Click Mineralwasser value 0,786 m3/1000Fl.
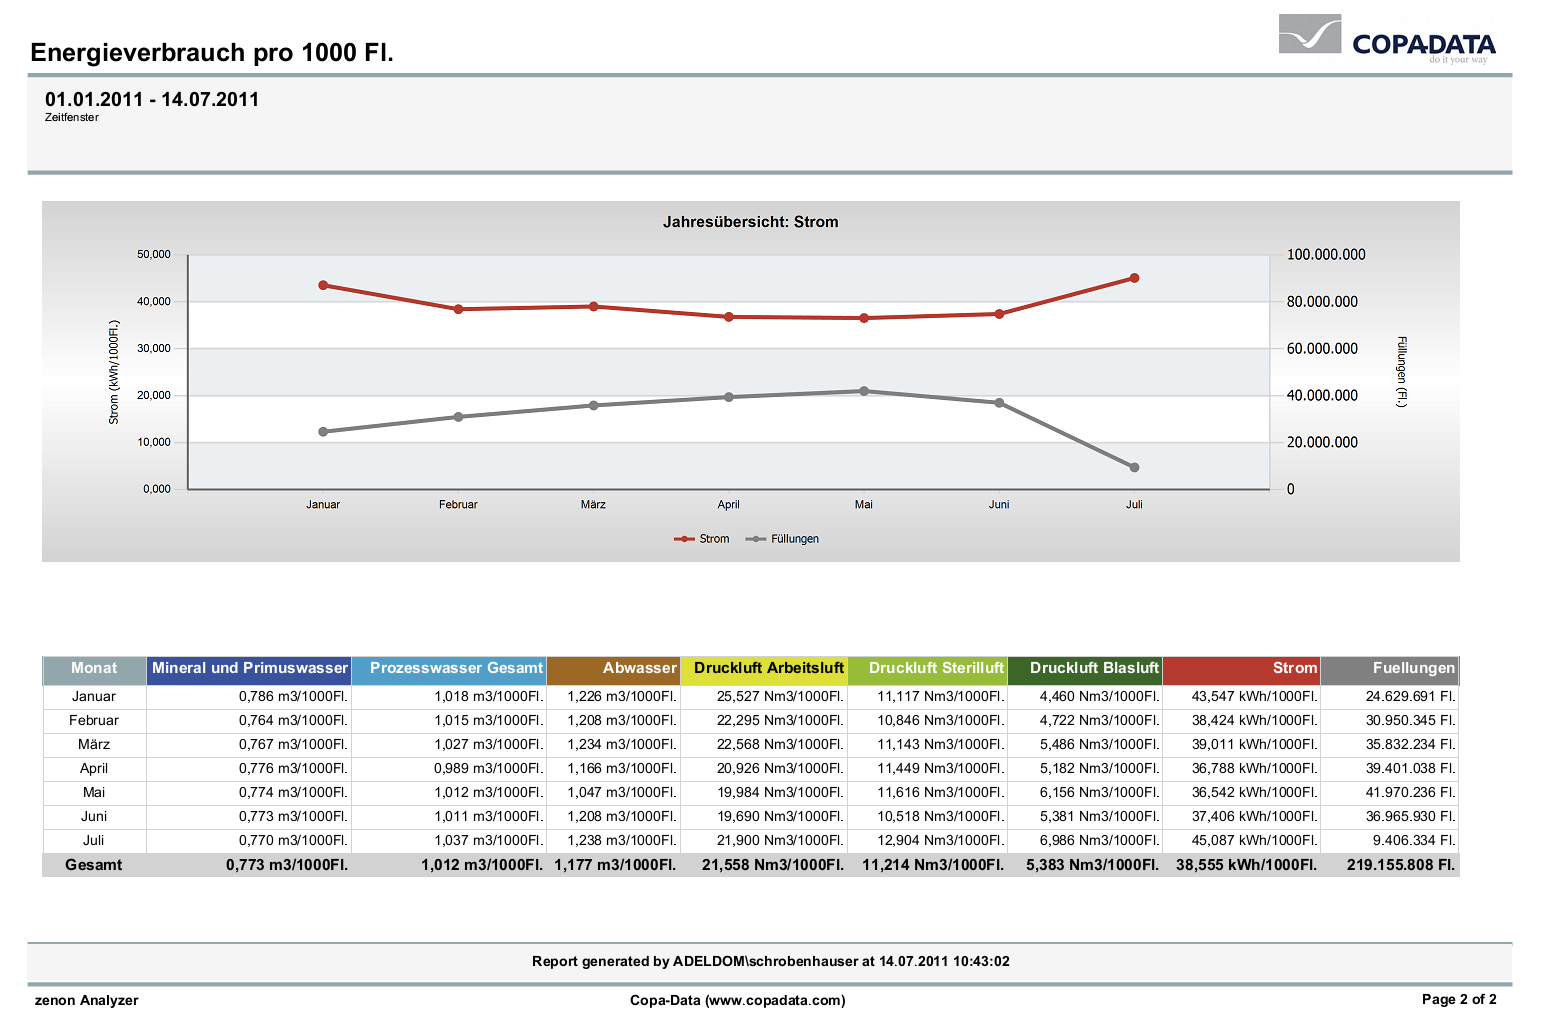This screenshot has height=1033, width=1542. point(294,697)
